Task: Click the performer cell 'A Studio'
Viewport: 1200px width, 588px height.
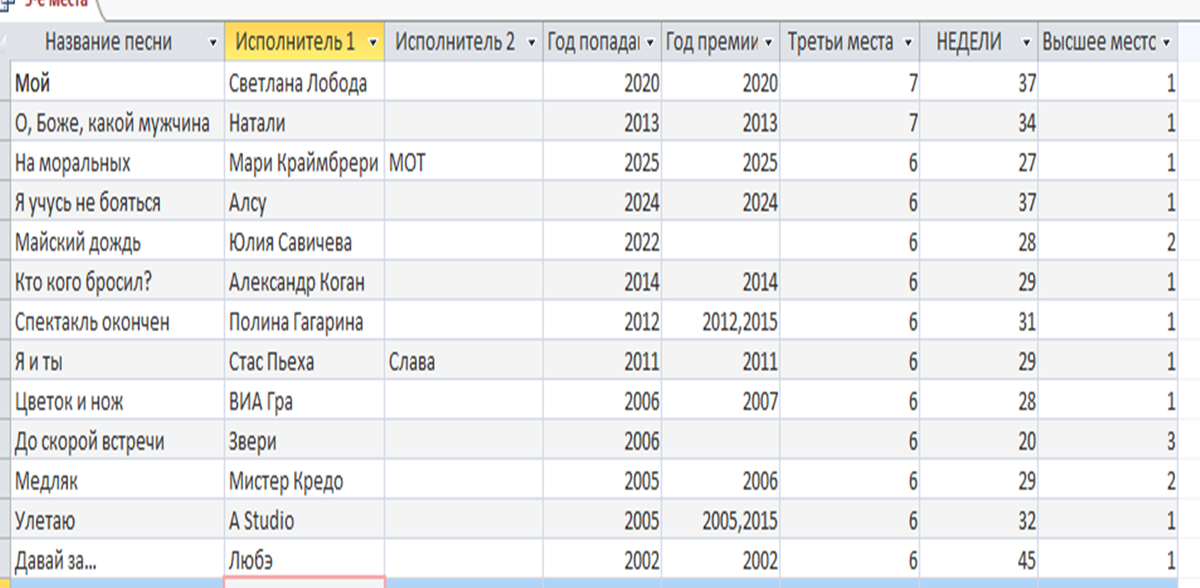Action: (x=305, y=520)
